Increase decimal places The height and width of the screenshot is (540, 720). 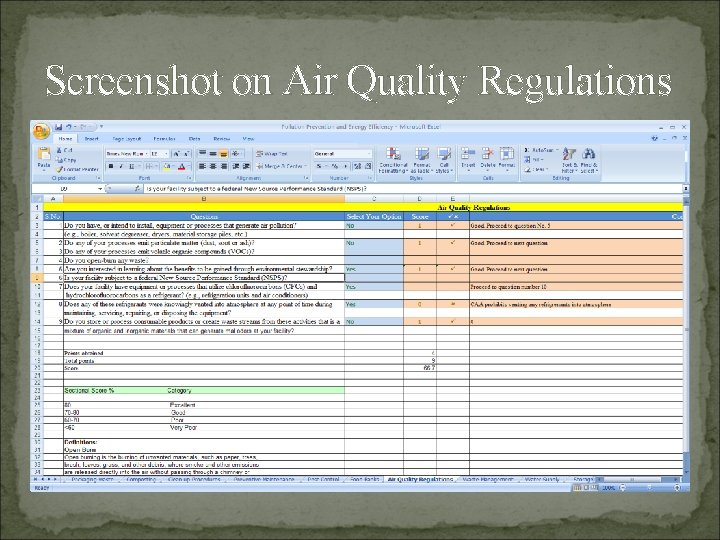358,166
